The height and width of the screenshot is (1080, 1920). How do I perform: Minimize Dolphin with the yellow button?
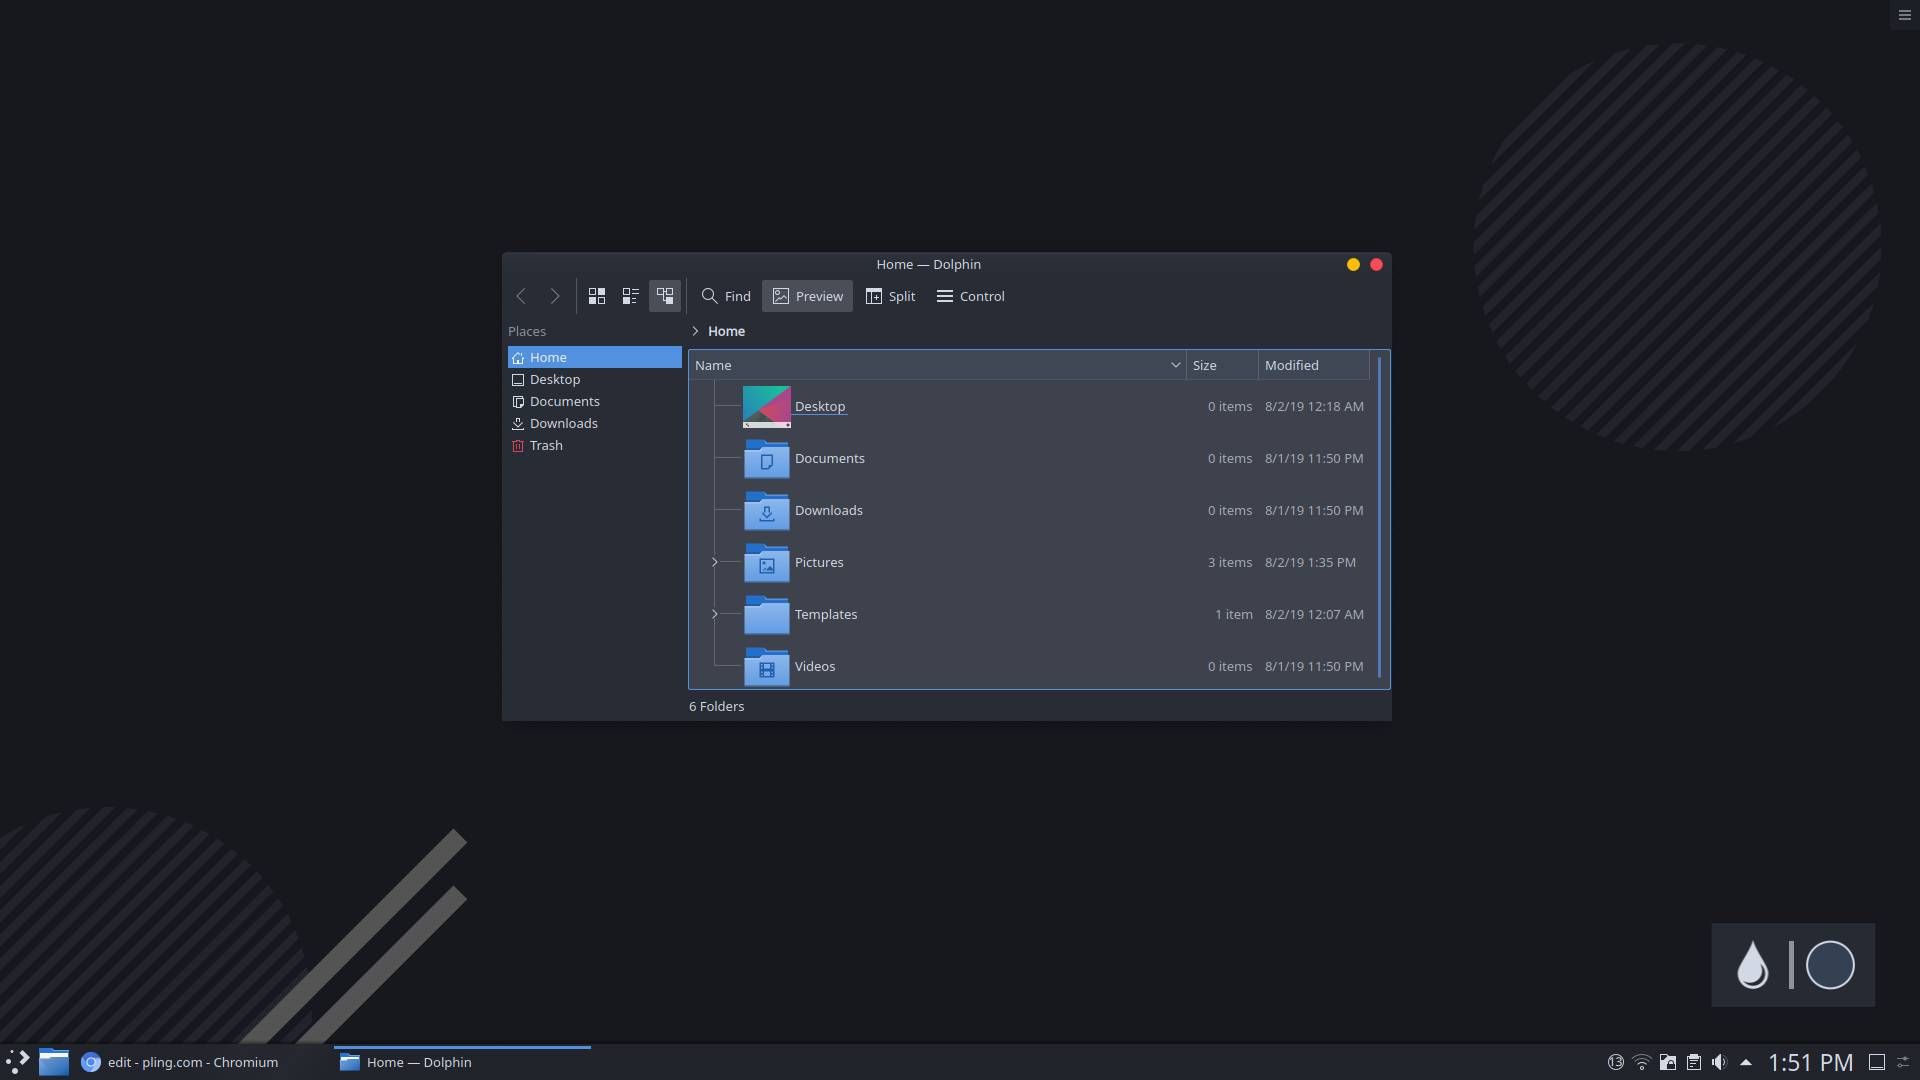[x=1353, y=264]
